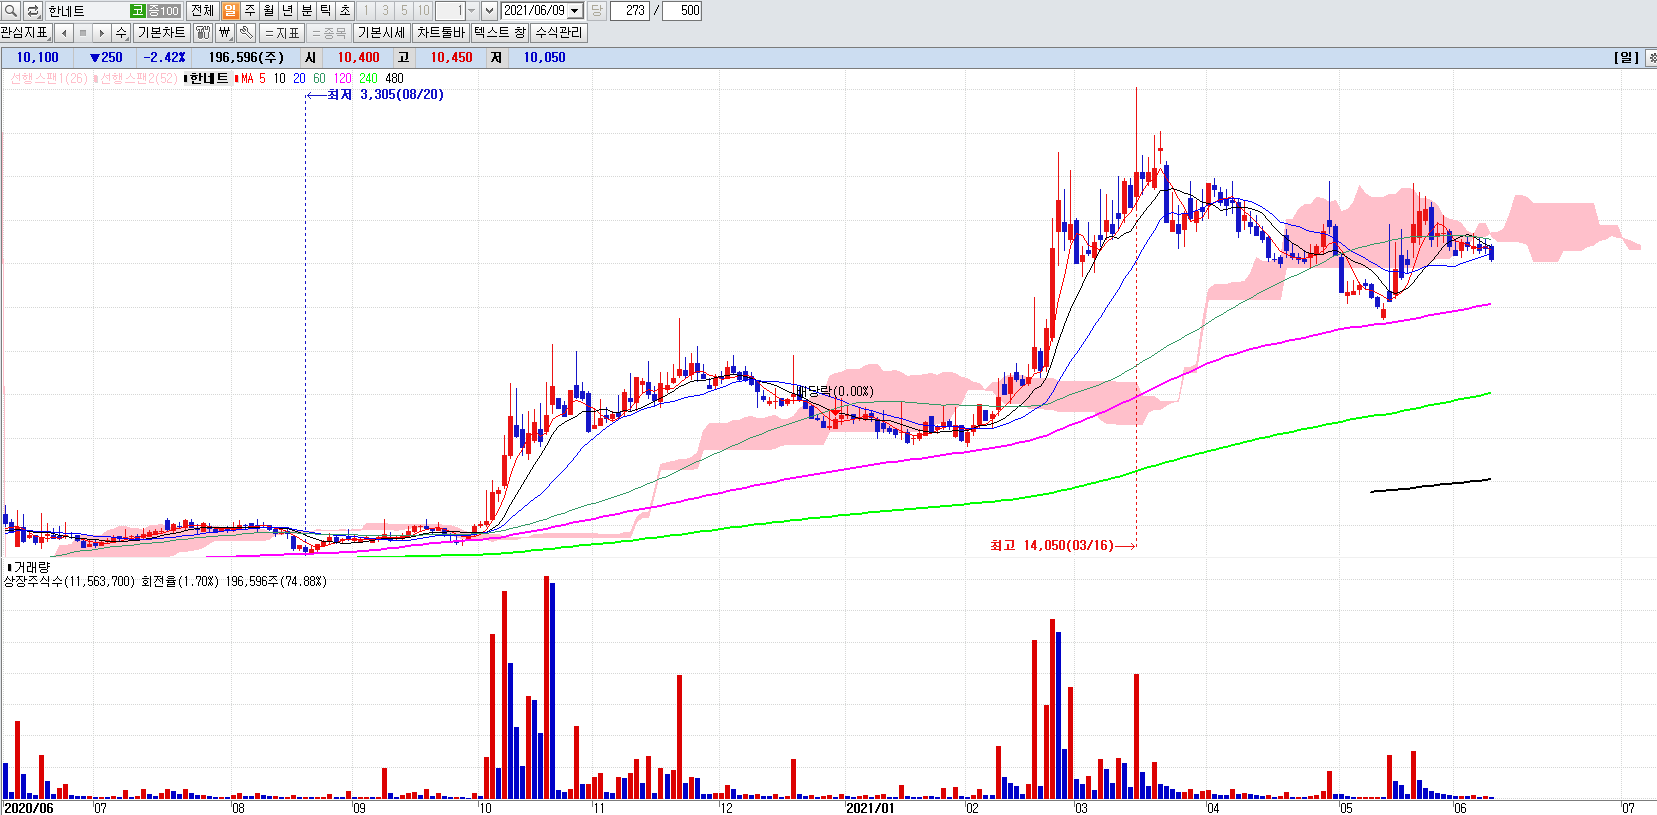Viewport: 1657px width, 815px height.
Task: Switch to 분 minute chart
Action: click(x=306, y=10)
